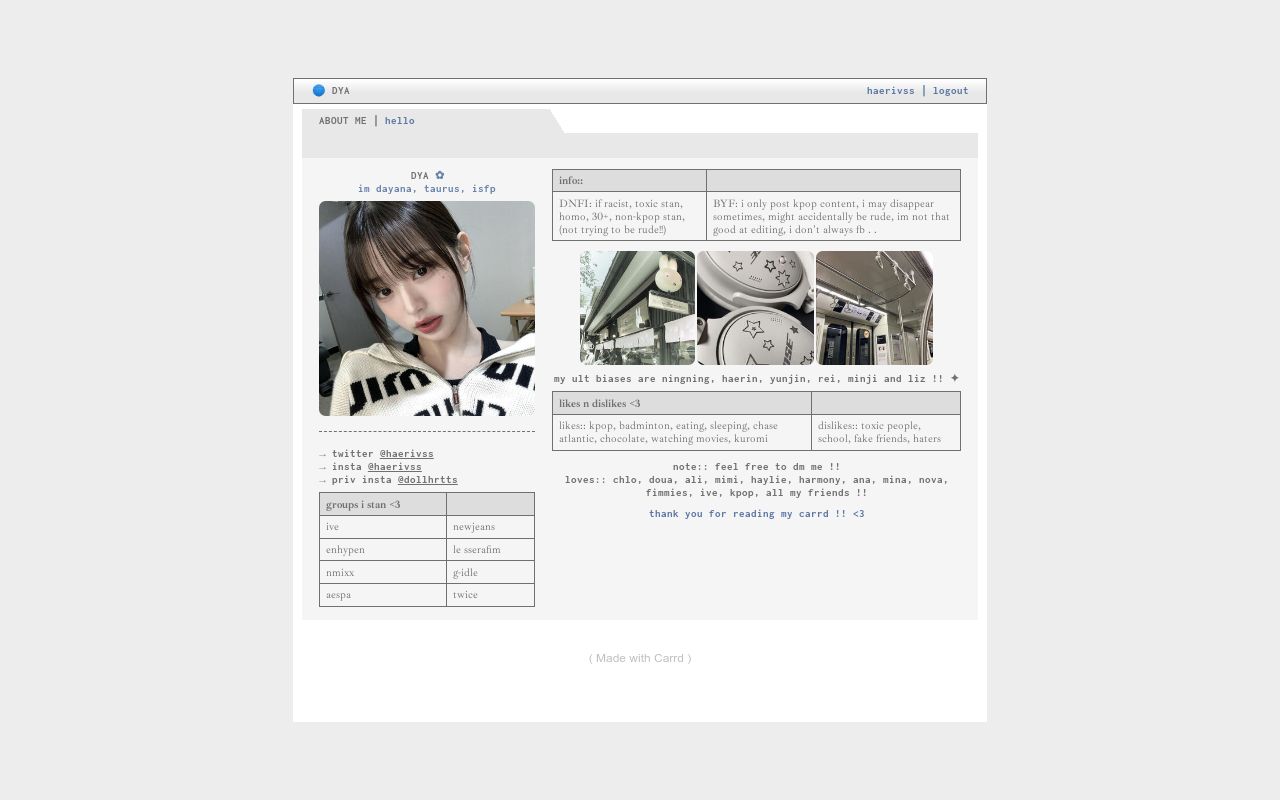Select the flower icon next to DYA heading
Viewport: 1280px width, 800px height.
tap(440, 175)
